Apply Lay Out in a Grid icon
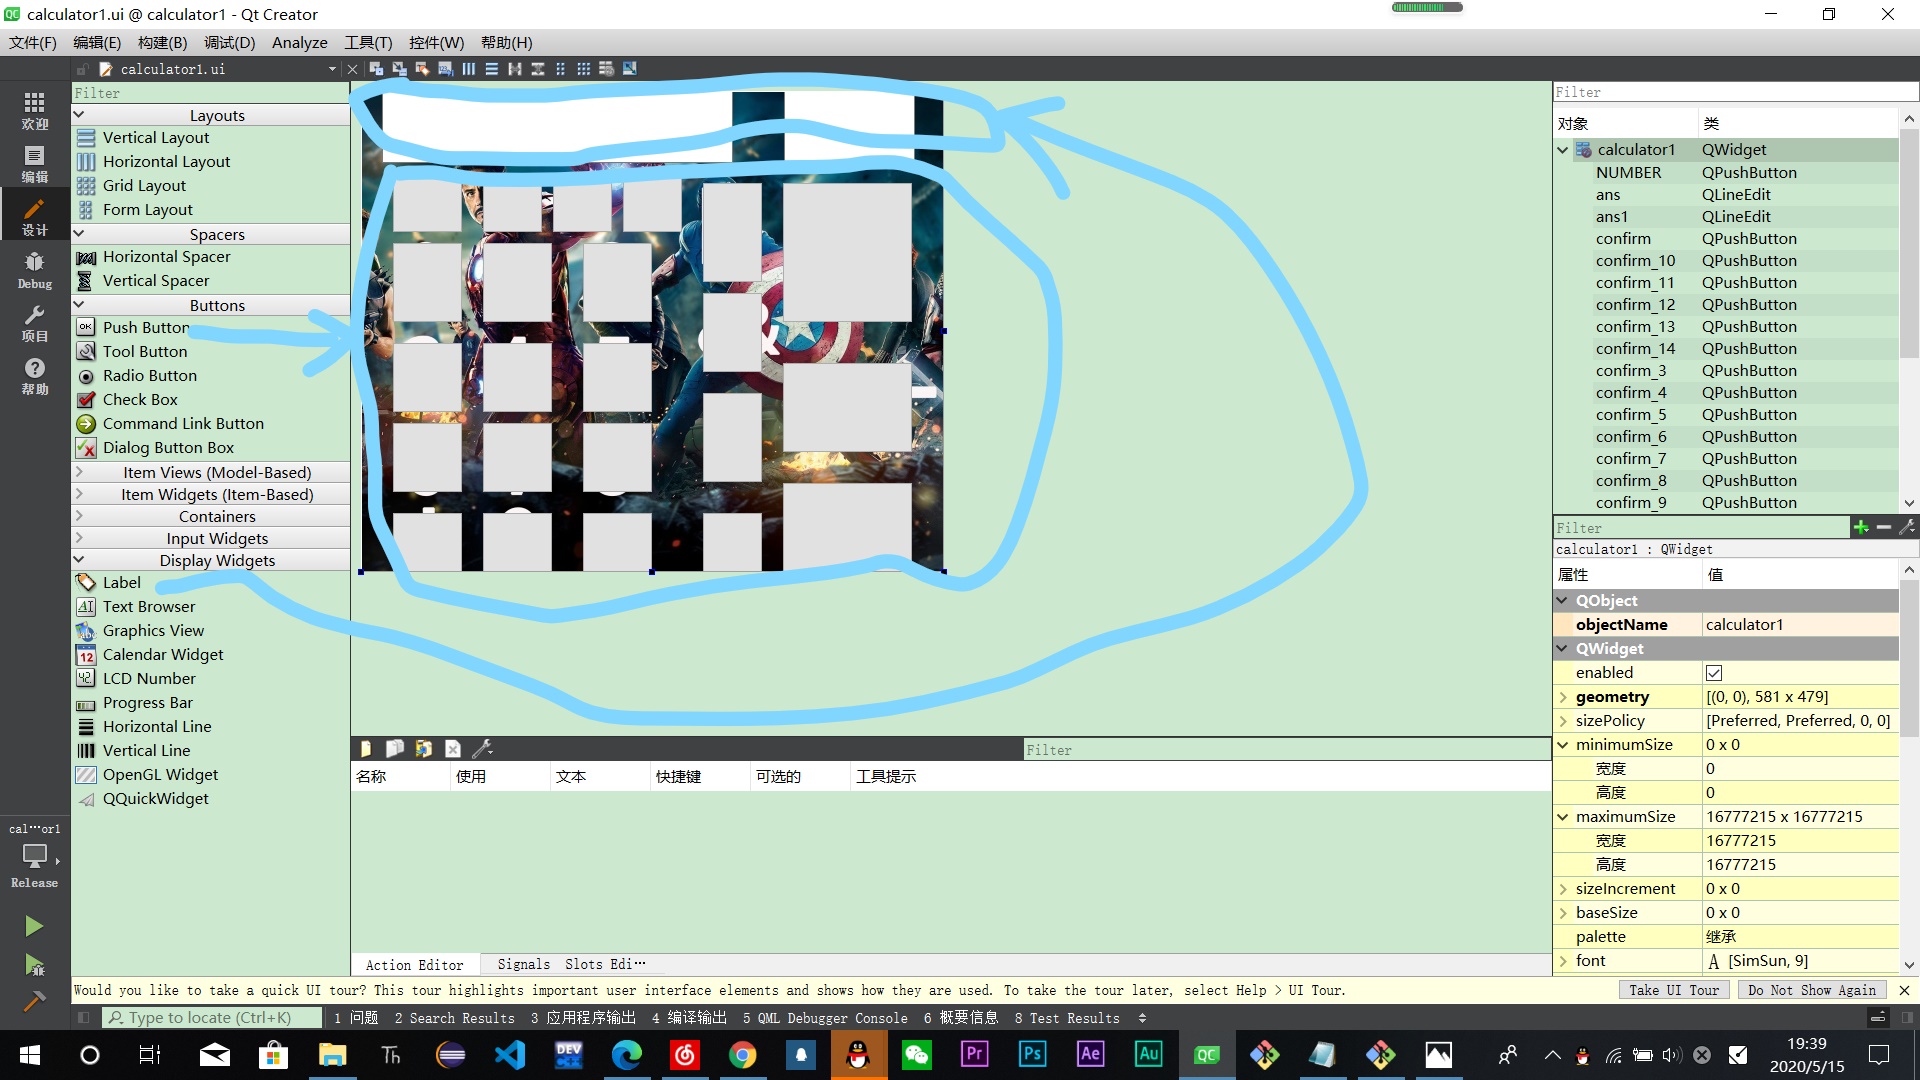1920x1080 pixels. (583, 69)
